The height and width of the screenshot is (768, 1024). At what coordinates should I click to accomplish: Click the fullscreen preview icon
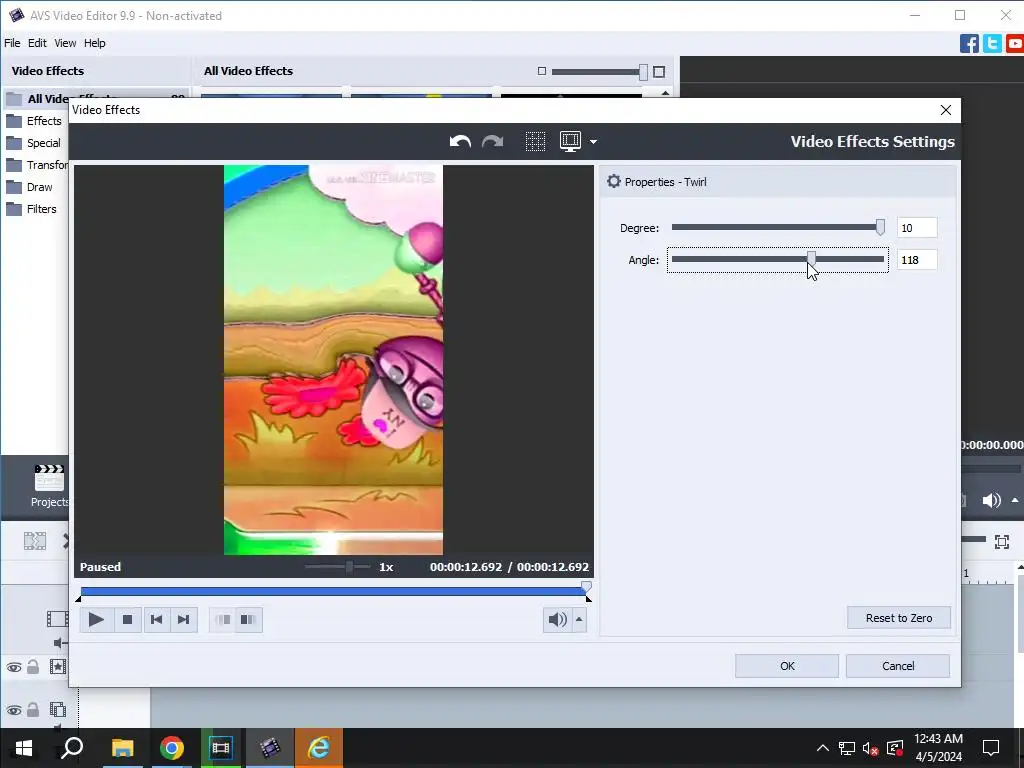coord(1002,541)
